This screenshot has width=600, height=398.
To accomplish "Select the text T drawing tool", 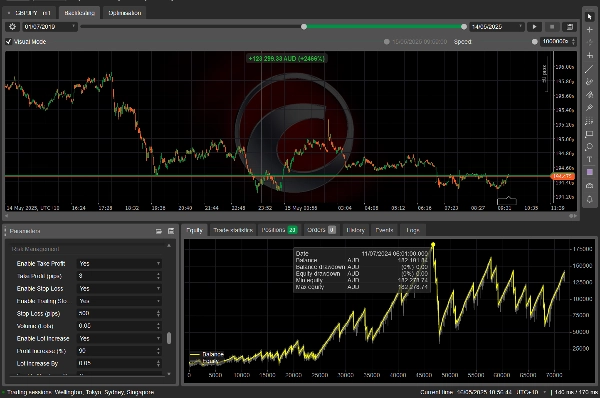I will pos(590,159).
